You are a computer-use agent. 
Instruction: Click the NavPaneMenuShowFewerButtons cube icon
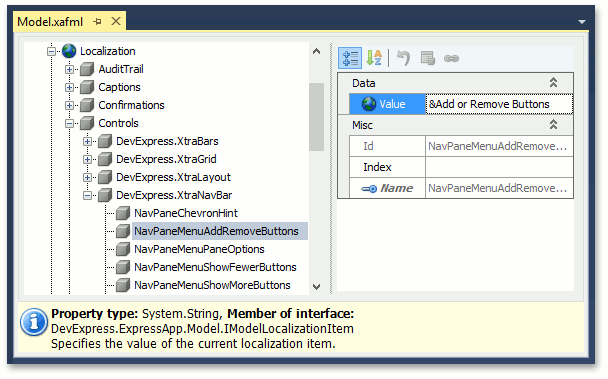click(x=123, y=267)
